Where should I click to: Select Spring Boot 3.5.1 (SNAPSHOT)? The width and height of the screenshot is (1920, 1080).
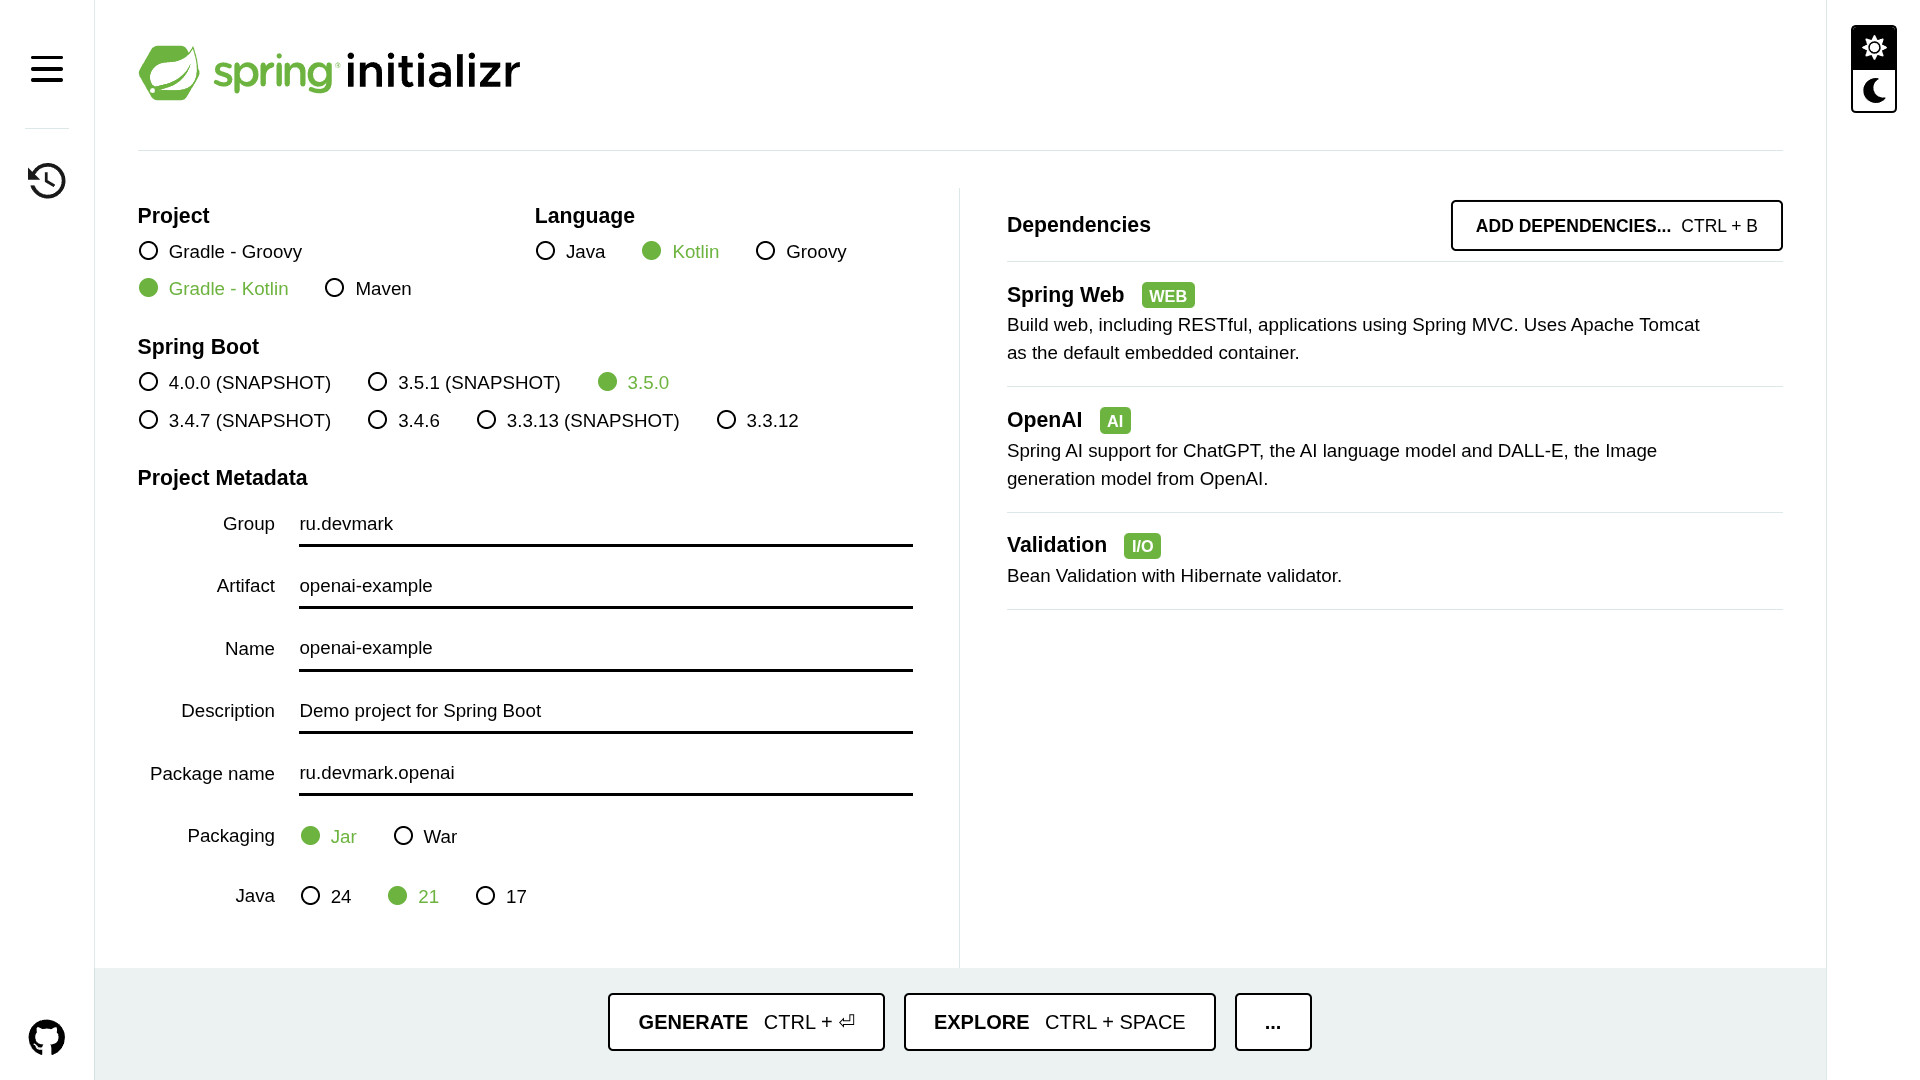tap(464, 383)
